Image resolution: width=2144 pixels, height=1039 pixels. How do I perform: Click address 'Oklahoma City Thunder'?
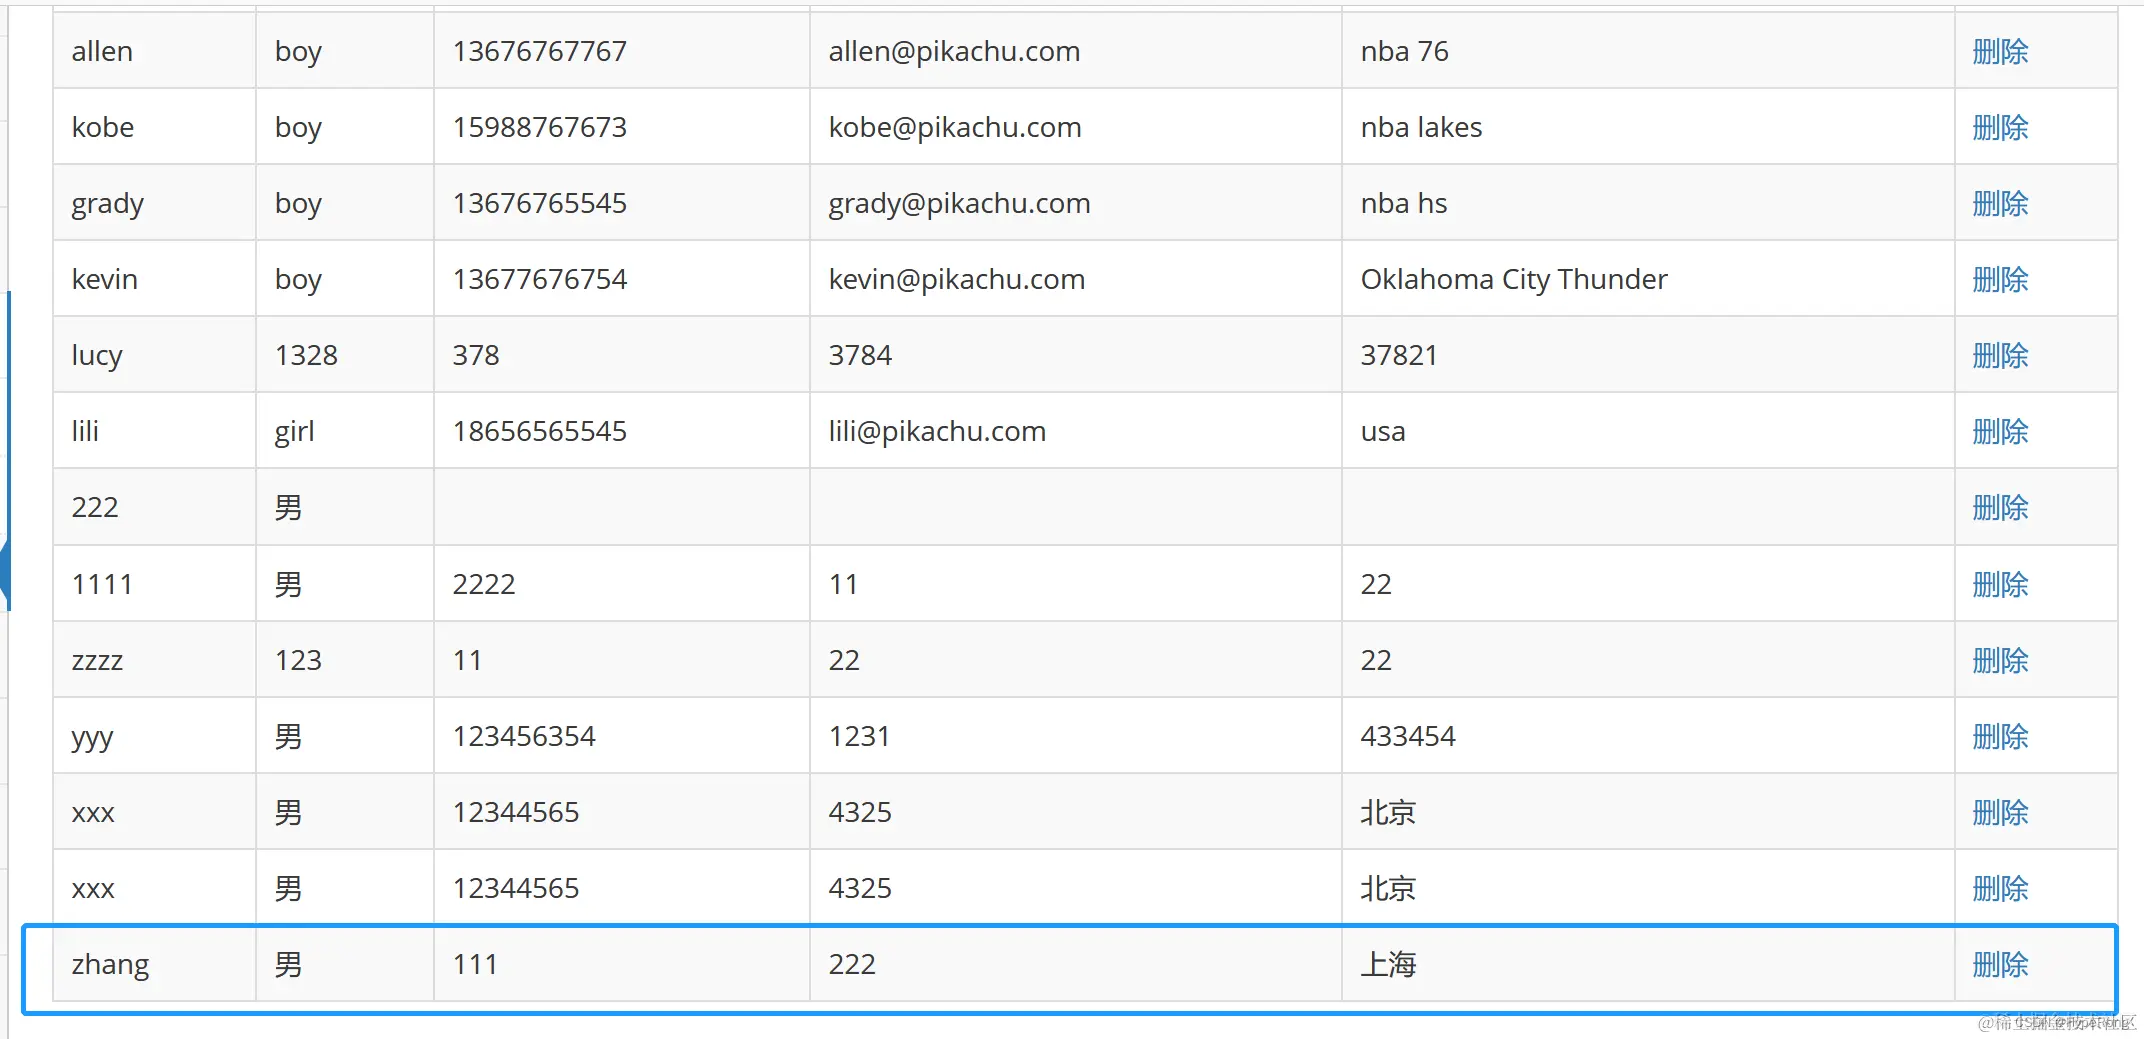pyautogui.click(x=1514, y=280)
